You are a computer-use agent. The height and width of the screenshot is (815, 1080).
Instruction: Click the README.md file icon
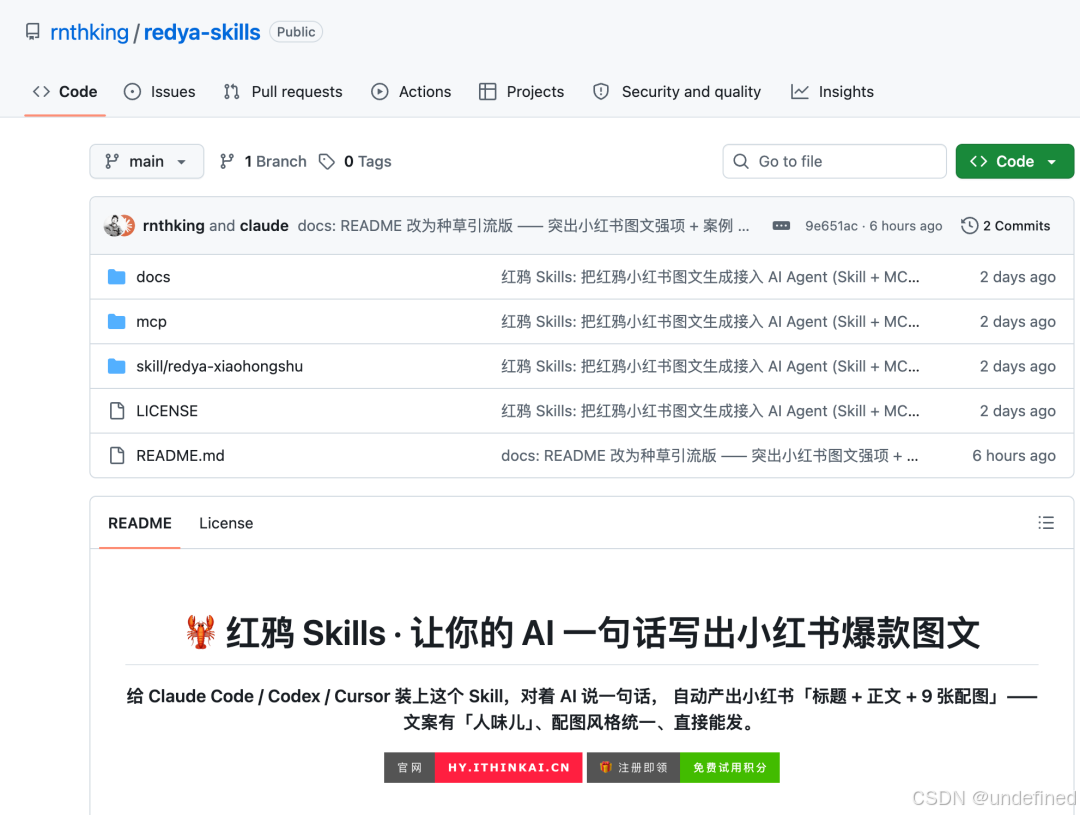(x=117, y=456)
